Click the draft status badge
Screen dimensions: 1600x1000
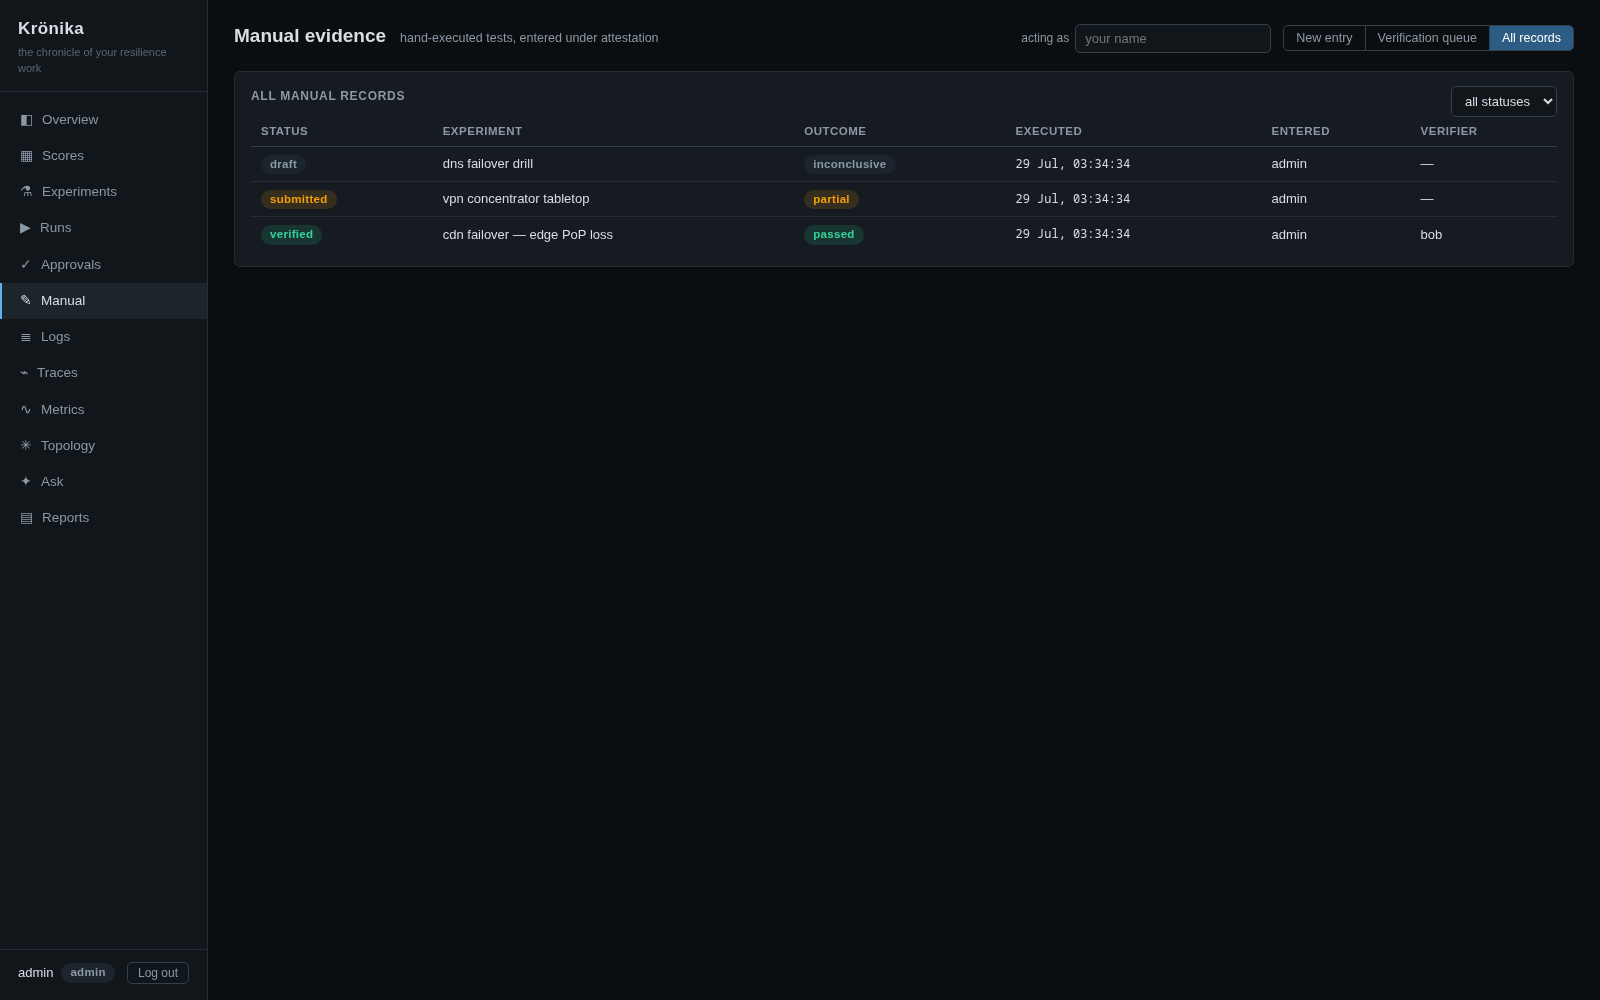tap(283, 164)
